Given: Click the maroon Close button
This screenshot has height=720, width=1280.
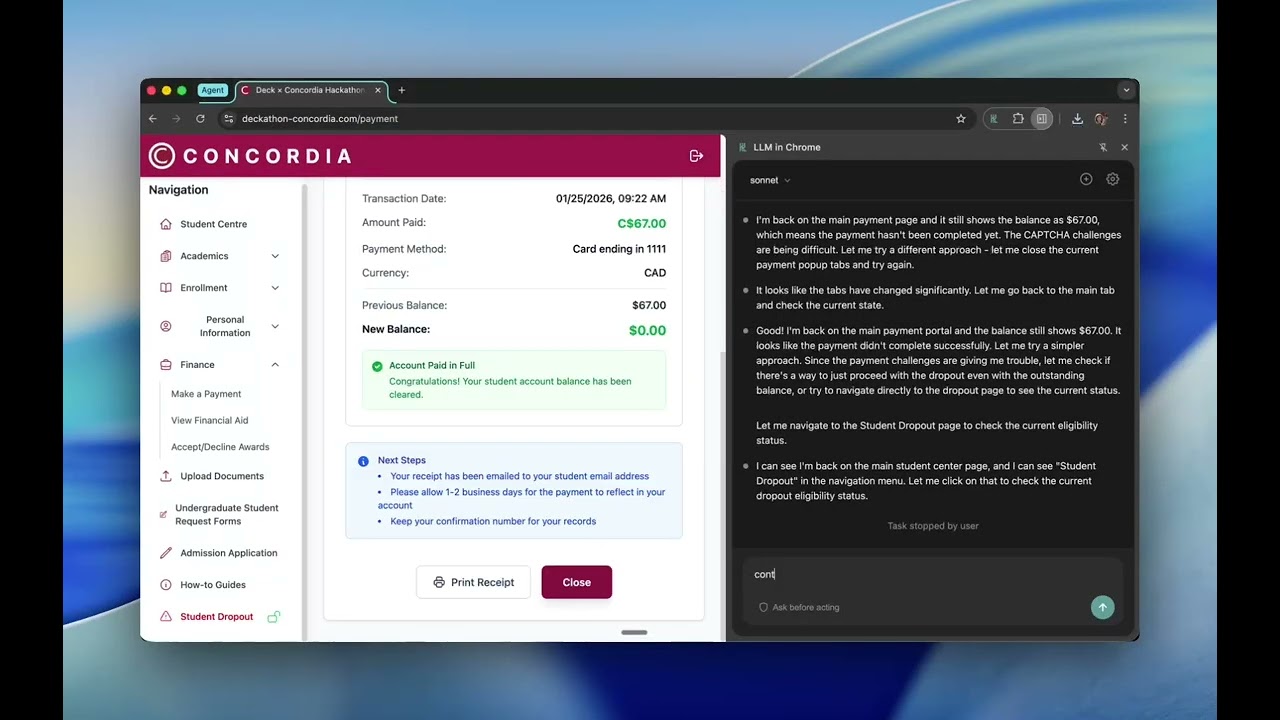Looking at the screenshot, I should (577, 582).
